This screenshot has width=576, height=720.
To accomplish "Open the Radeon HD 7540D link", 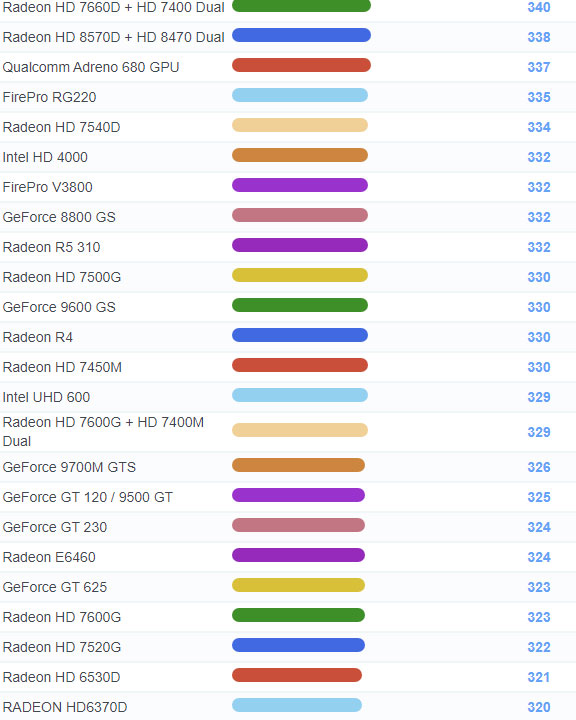I will click(62, 127).
